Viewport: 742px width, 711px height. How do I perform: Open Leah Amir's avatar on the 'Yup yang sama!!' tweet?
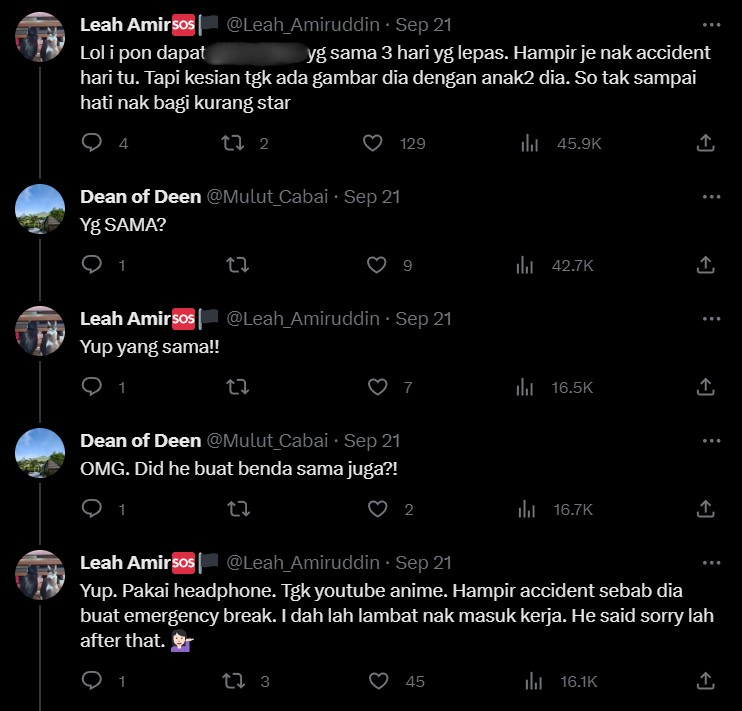pos(41,331)
